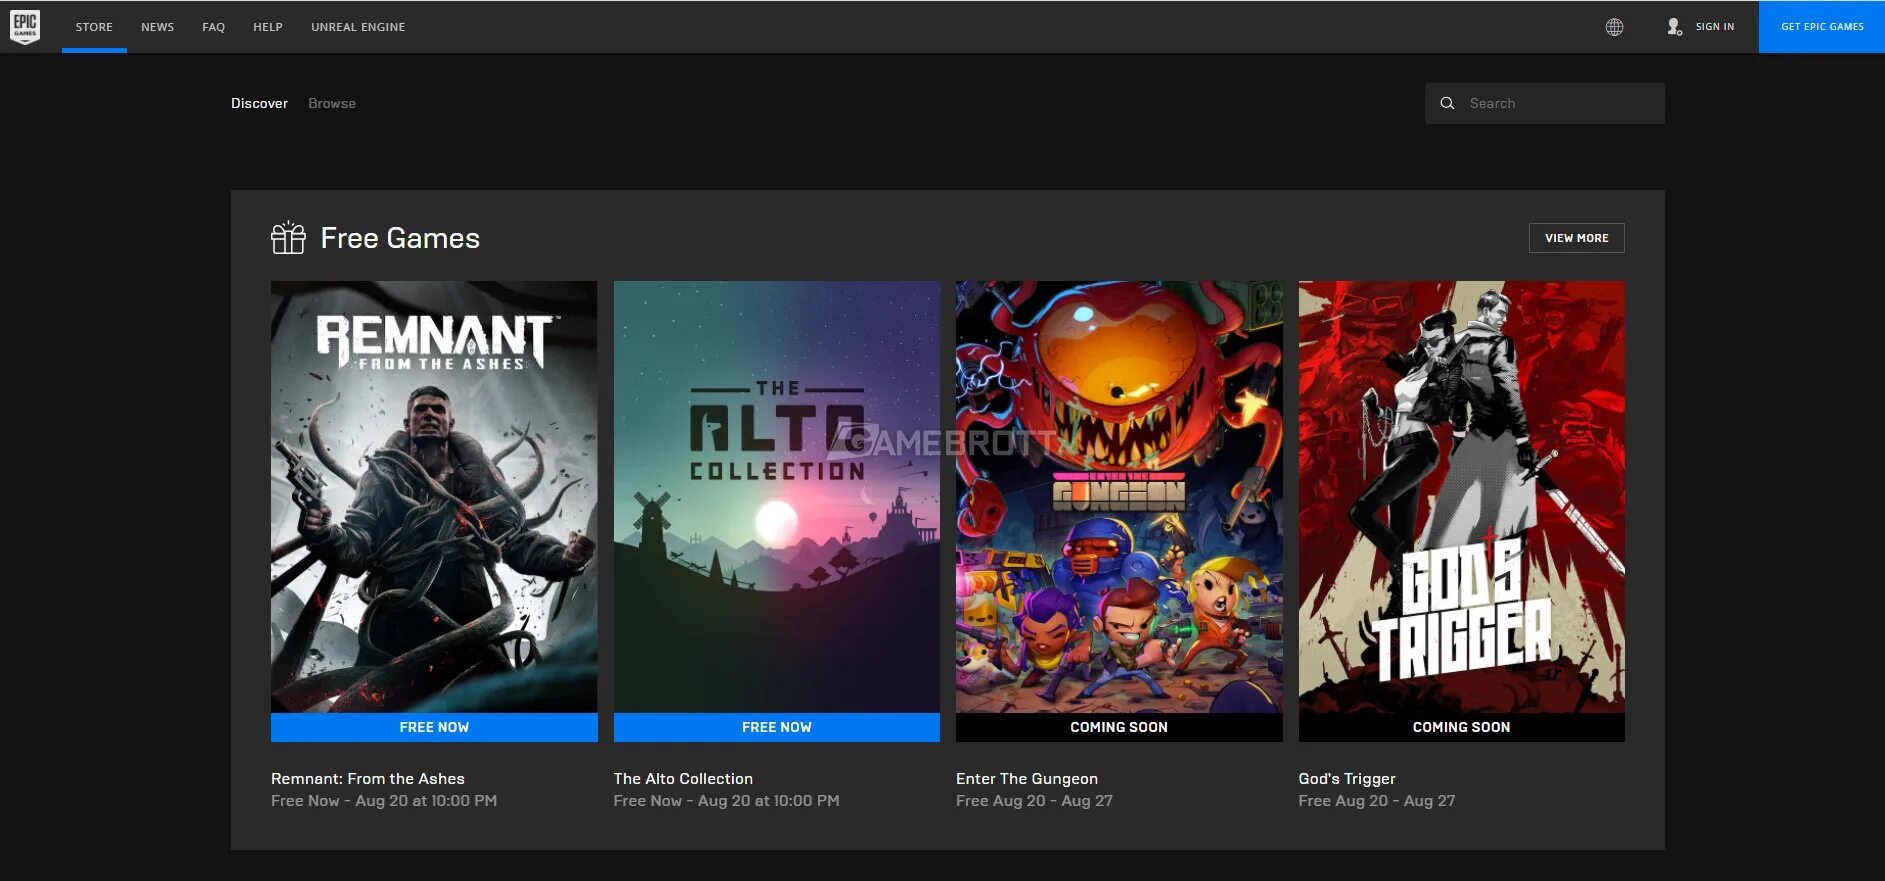Click the gift box icon next to Free Games
The image size is (1885, 881).
point(288,238)
